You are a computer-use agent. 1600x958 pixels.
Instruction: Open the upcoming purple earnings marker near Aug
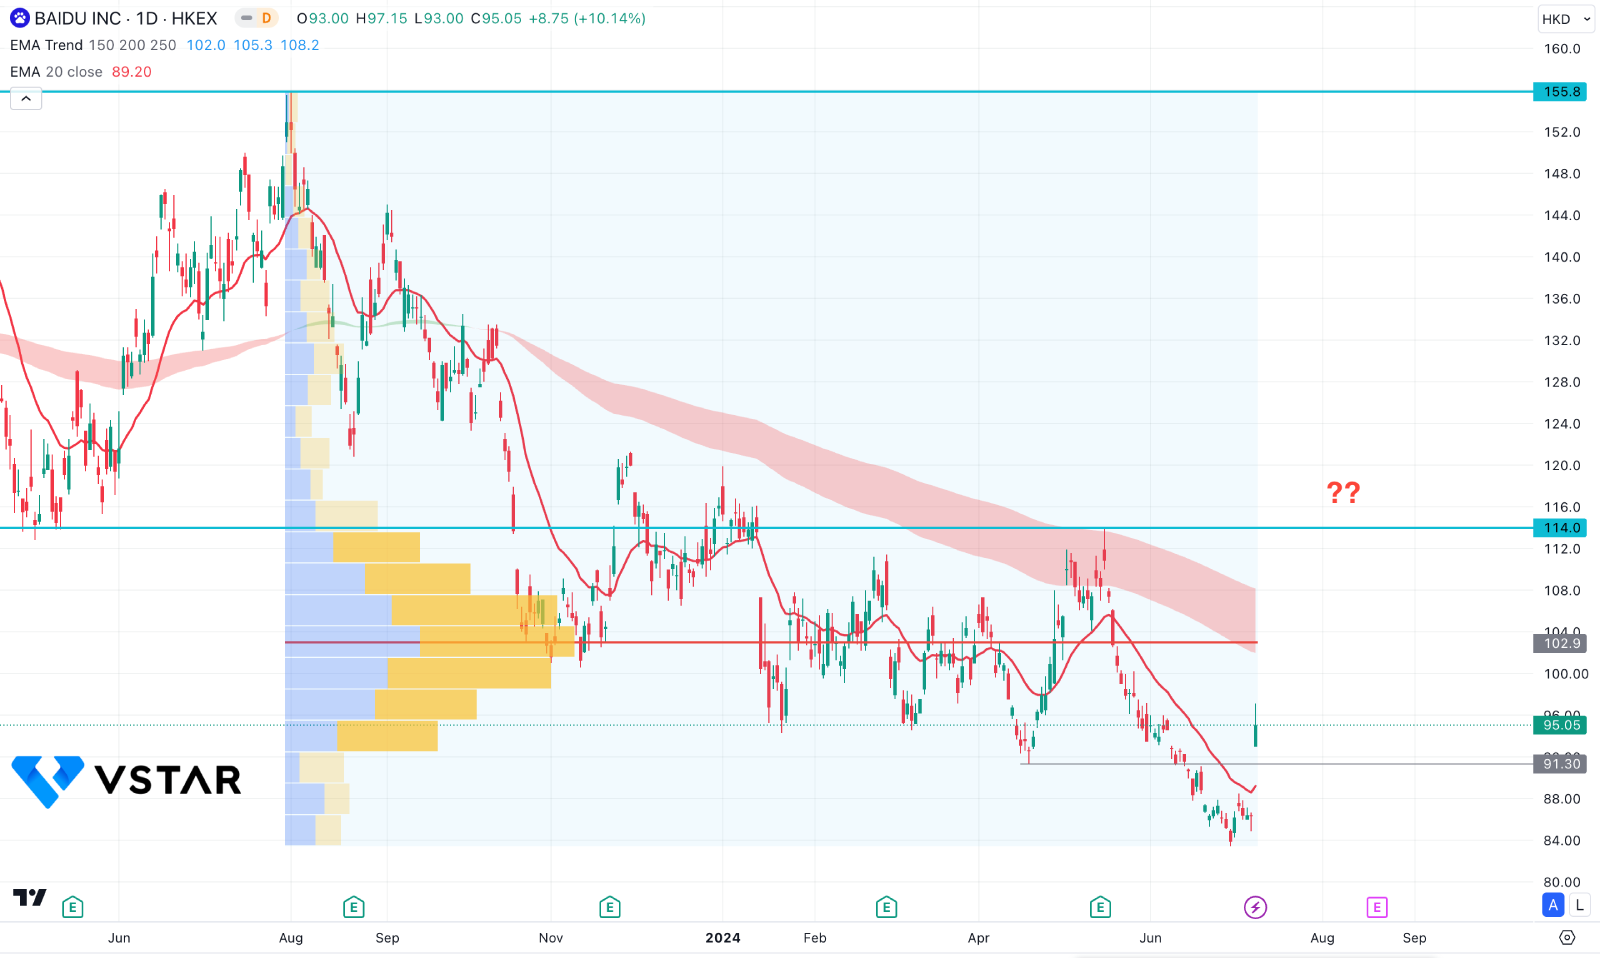point(1377,907)
